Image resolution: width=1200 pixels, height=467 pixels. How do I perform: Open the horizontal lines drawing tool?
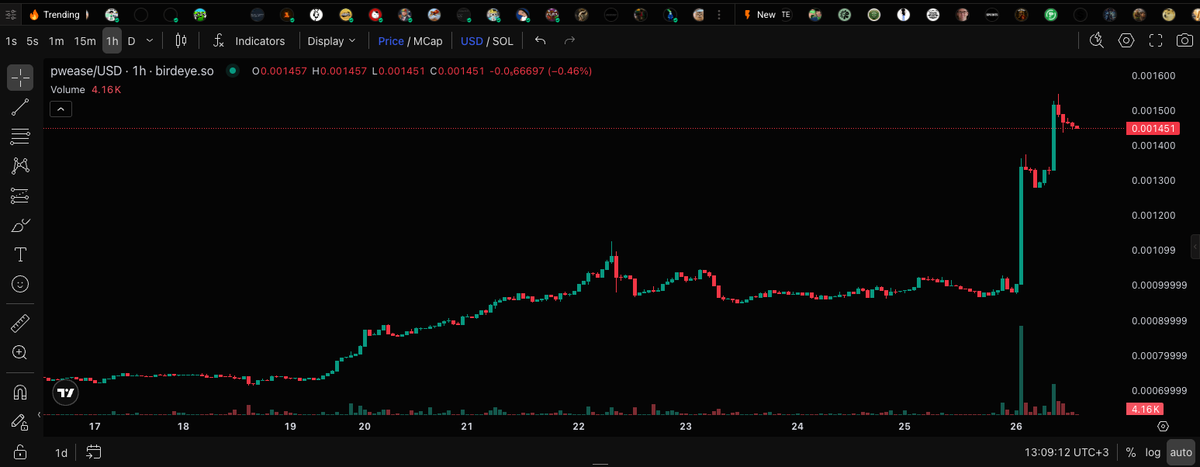pyautogui.click(x=19, y=136)
